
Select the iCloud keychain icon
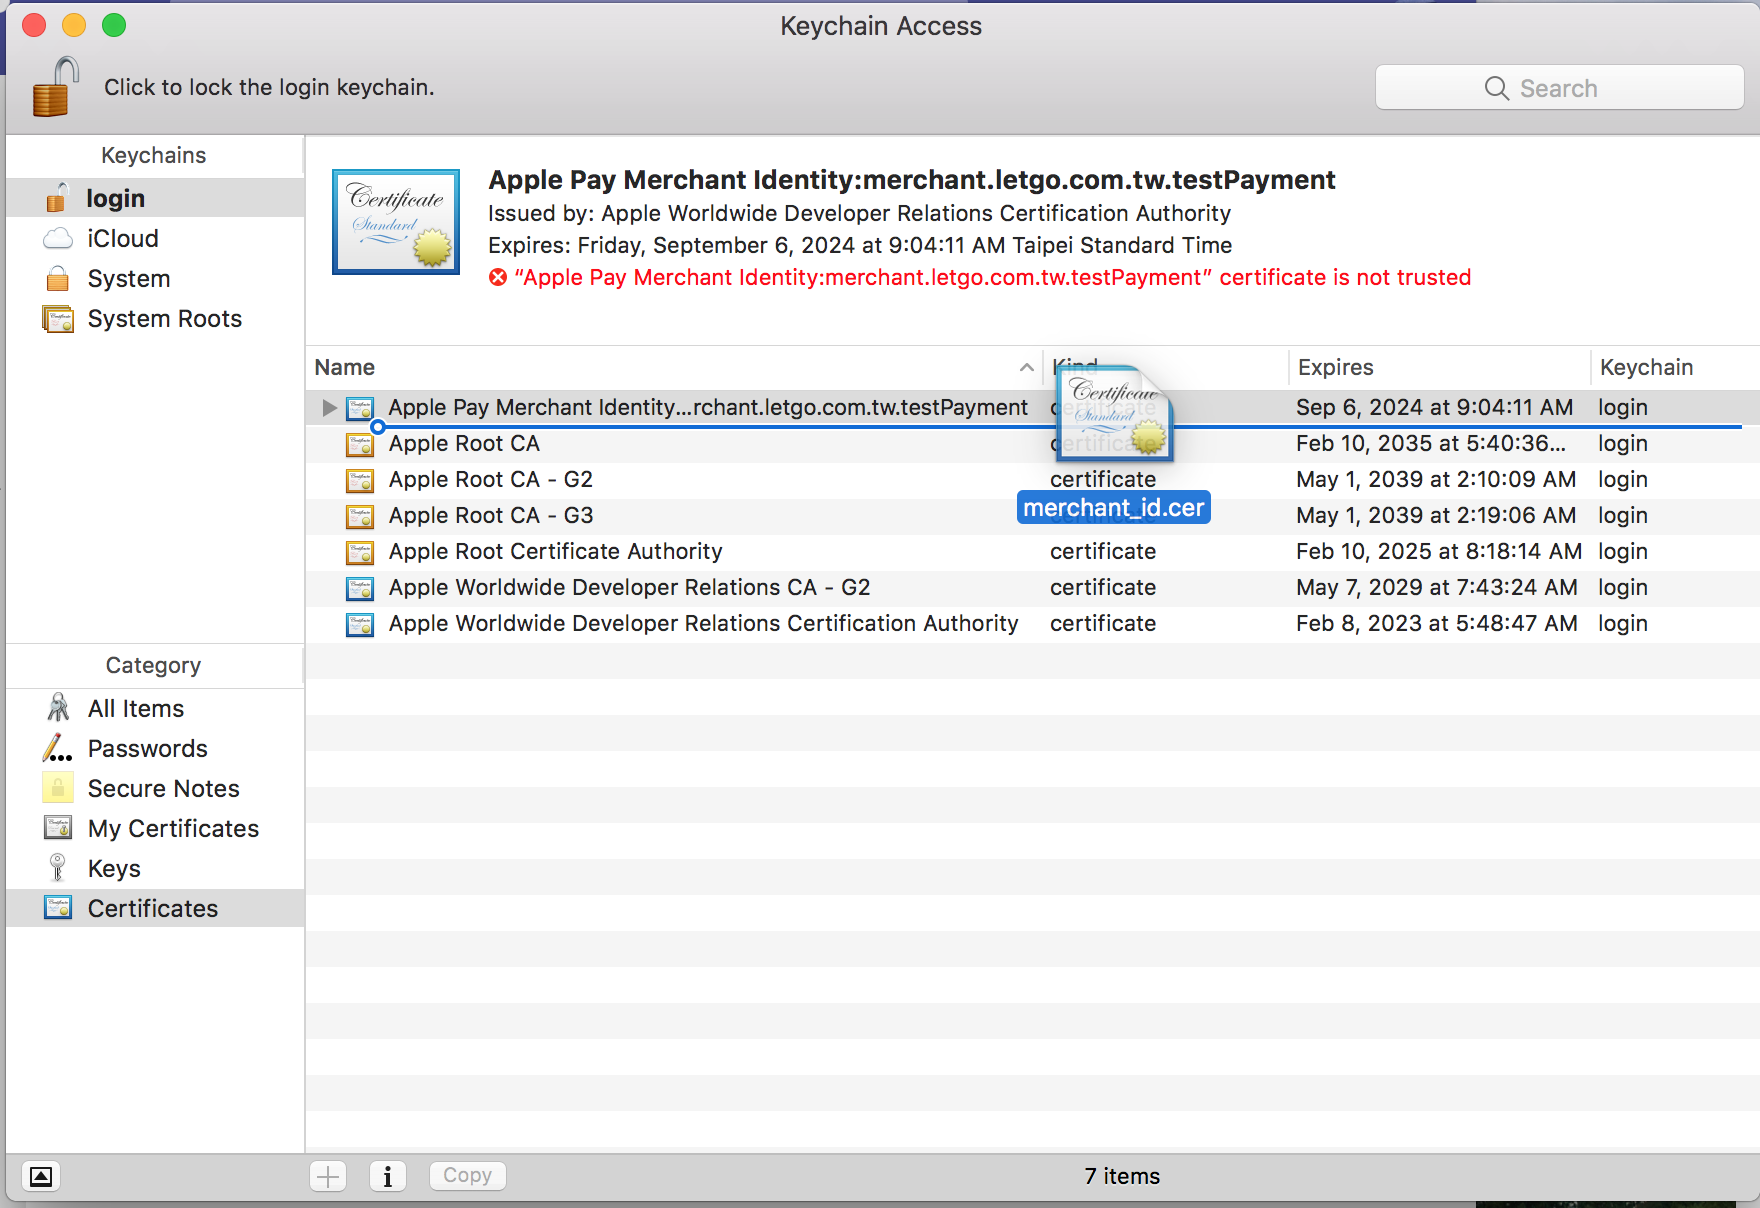[x=58, y=239]
